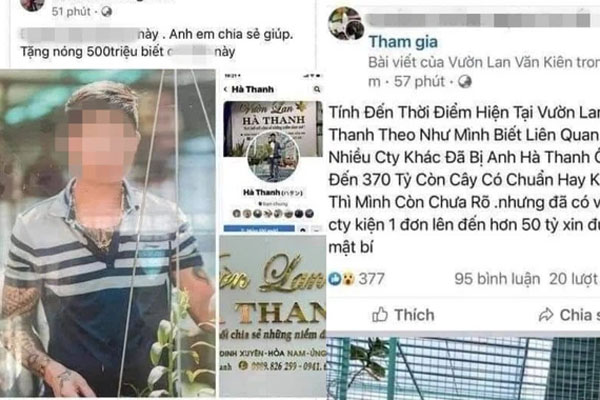Image resolution: width=600 pixels, height=400 pixels.
Task: Tap the search icon in Hà Thanh profile
Action: pos(317,89)
